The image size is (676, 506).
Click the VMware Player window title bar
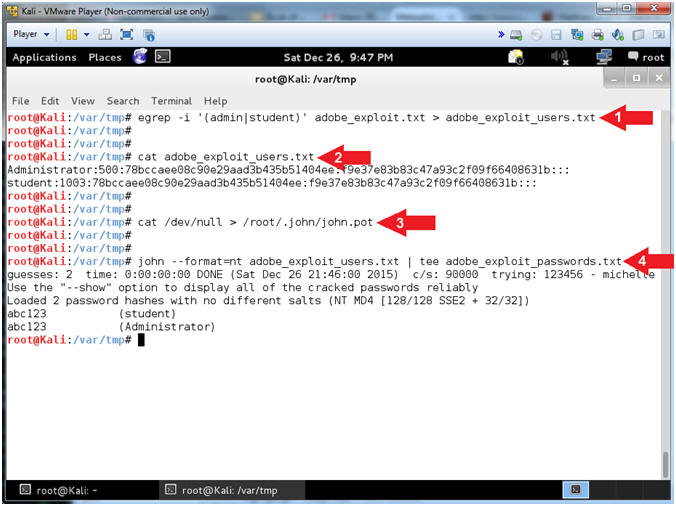[302, 11]
